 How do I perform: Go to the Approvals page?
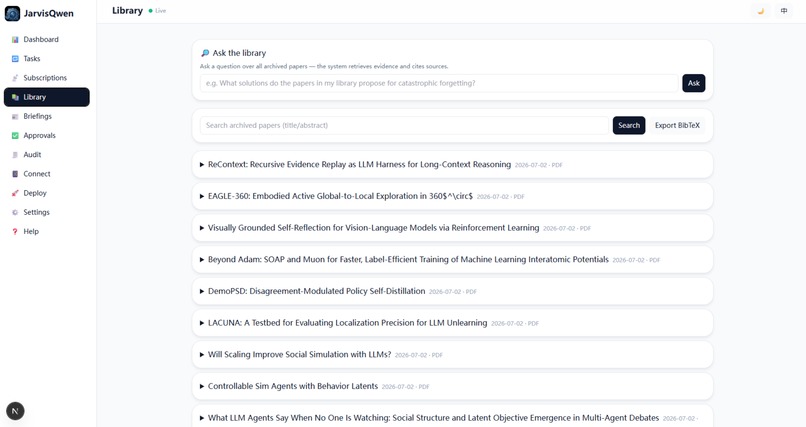[47, 136]
